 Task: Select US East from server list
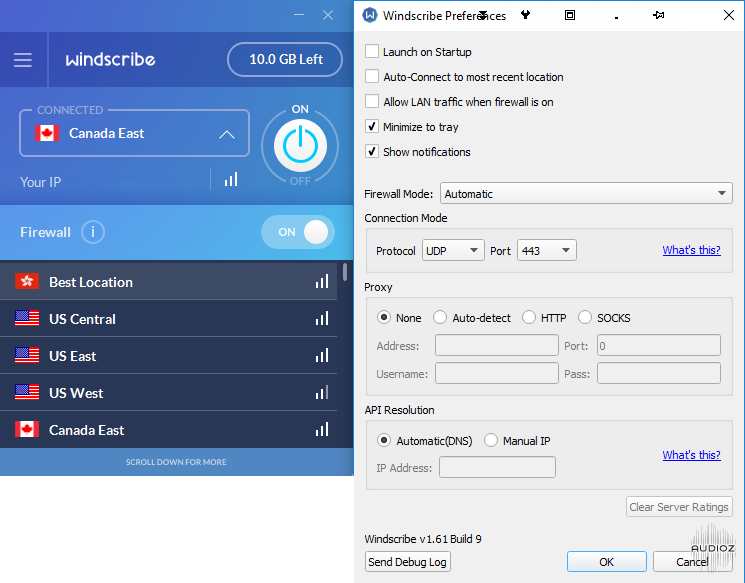tap(169, 355)
